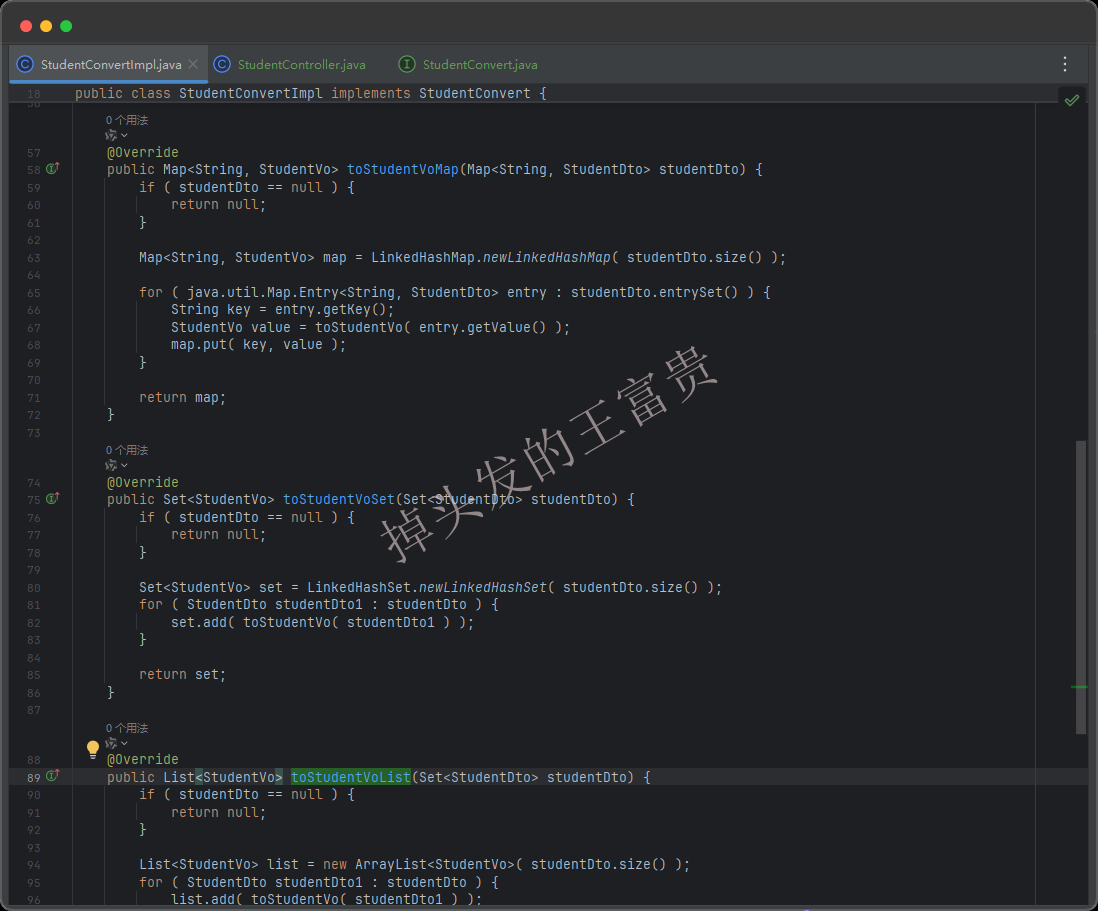Click @Override annotation on line 74
Screen dimensions: 1098x911
(143, 482)
